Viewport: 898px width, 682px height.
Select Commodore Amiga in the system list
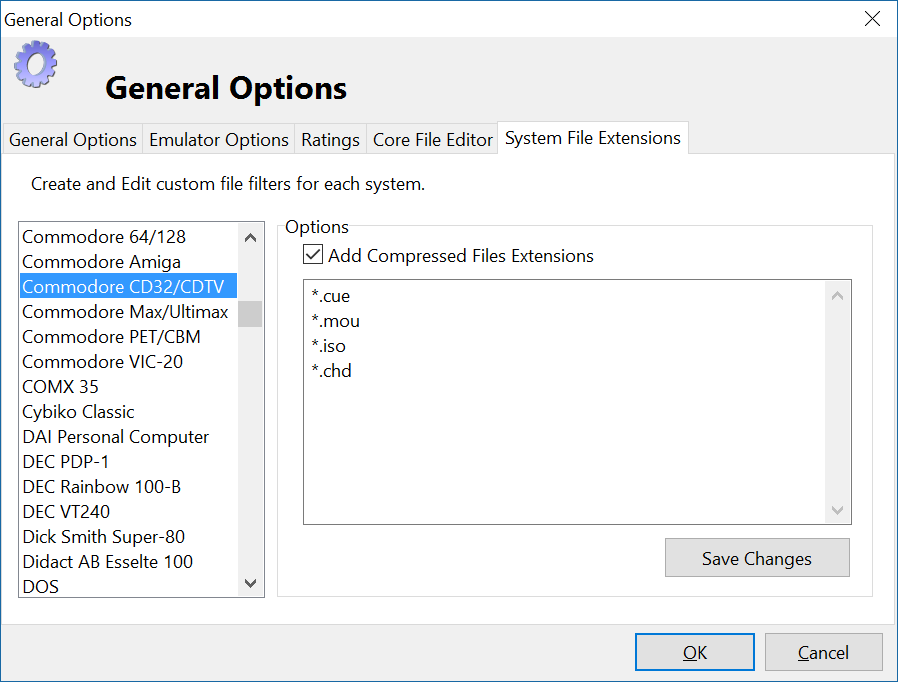click(128, 262)
